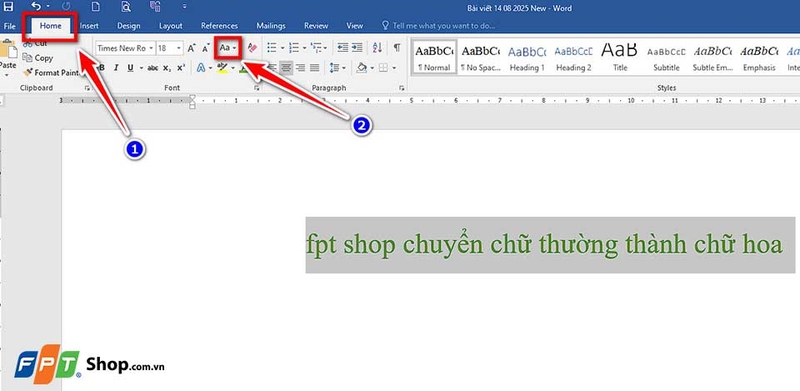The image size is (800, 391).
Task: Apply the No Spacing style
Action: [x=480, y=58]
